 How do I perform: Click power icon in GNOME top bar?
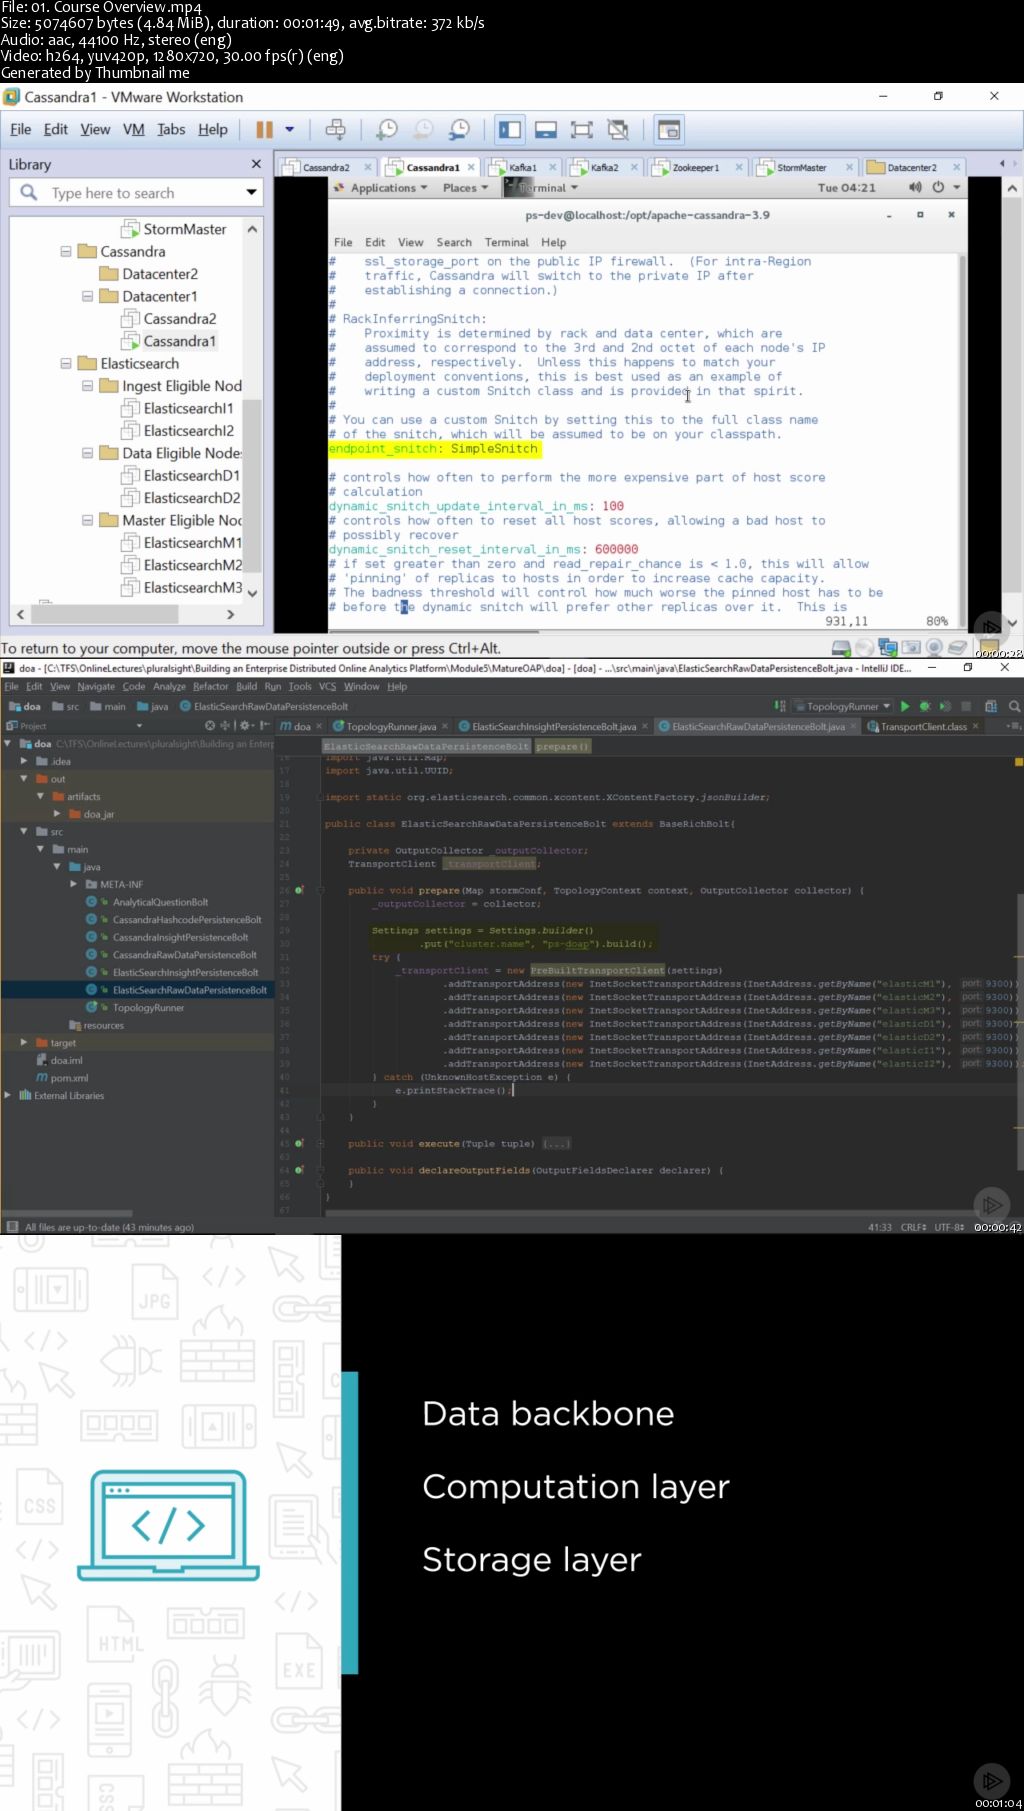click(938, 188)
